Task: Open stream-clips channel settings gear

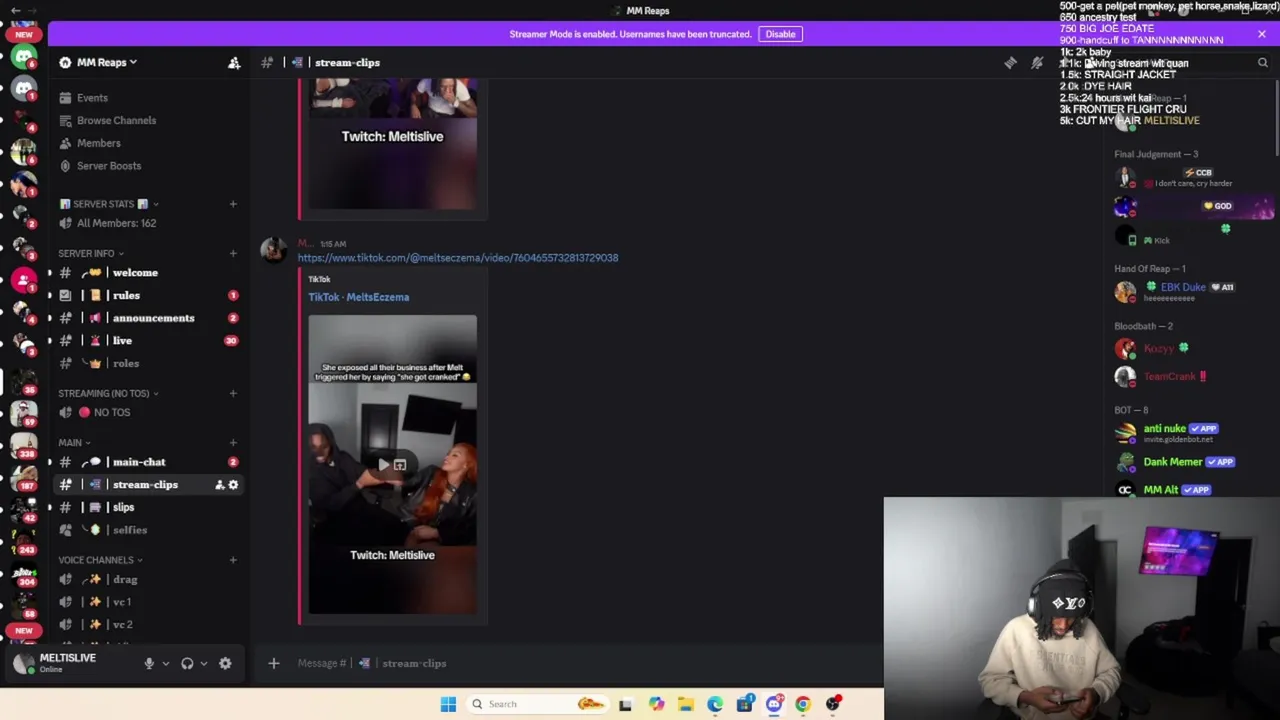Action: pos(233,485)
